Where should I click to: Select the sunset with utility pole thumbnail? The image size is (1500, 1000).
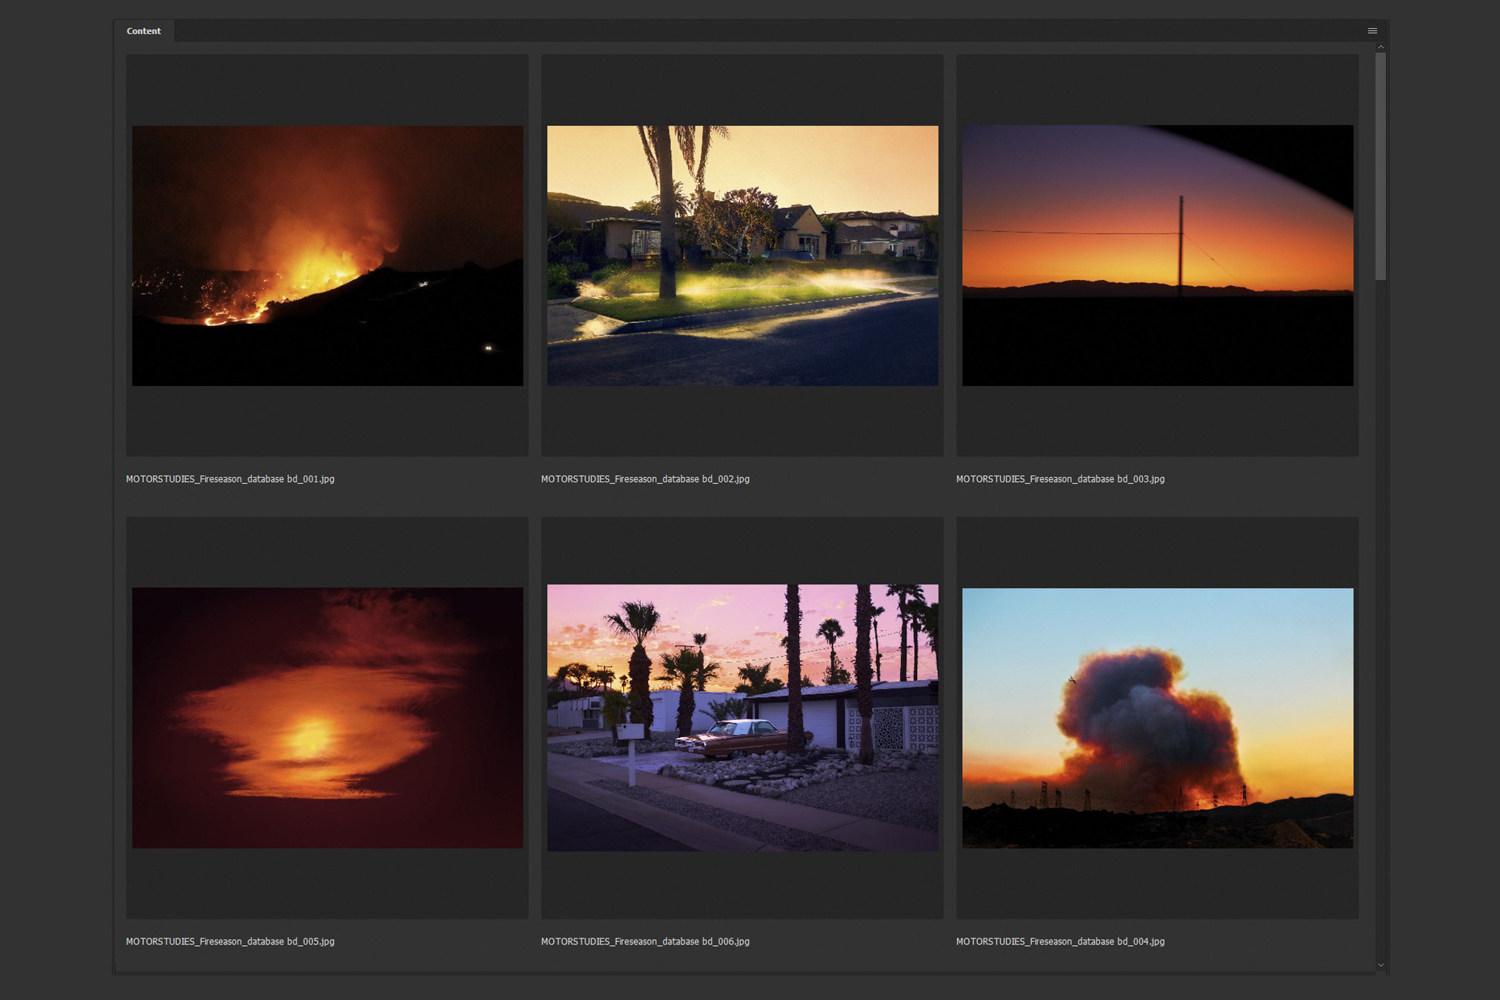[1158, 256]
